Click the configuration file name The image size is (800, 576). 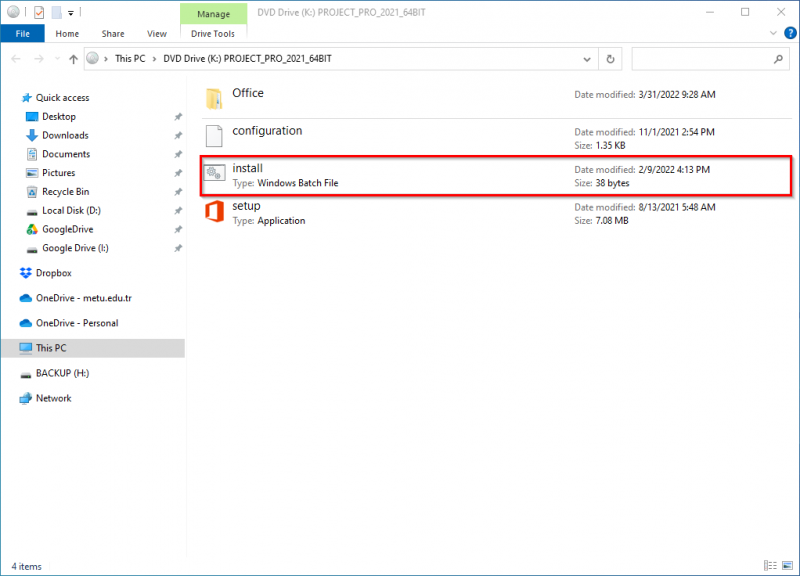(x=267, y=131)
